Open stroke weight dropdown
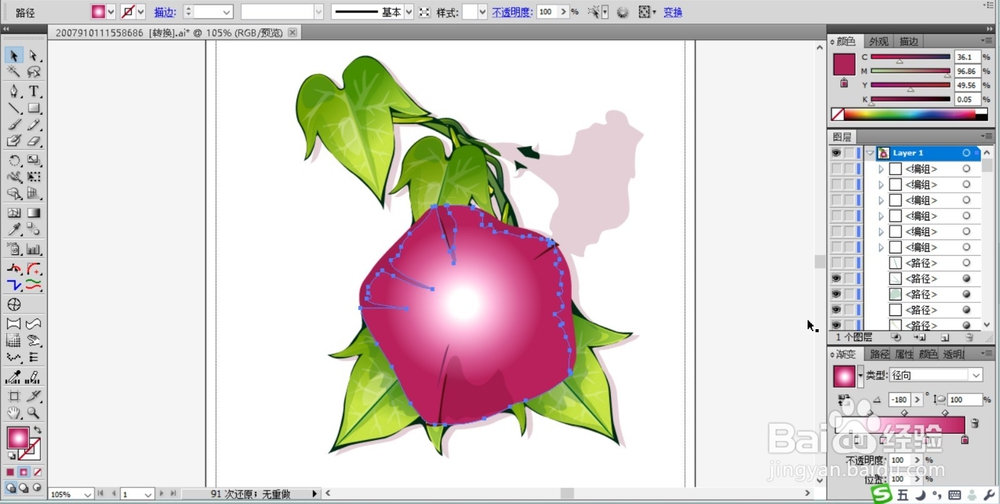This screenshot has height=504, width=1000. (226, 12)
